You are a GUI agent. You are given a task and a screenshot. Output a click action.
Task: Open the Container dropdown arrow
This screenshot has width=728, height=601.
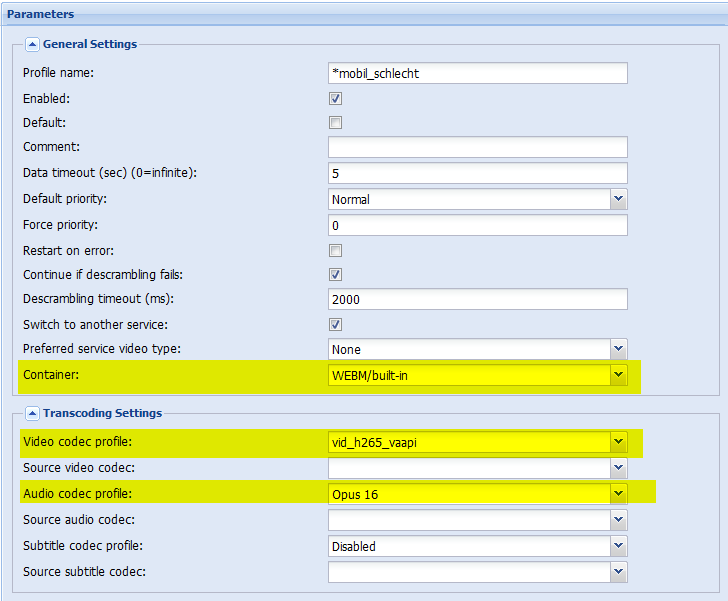click(618, 375)
